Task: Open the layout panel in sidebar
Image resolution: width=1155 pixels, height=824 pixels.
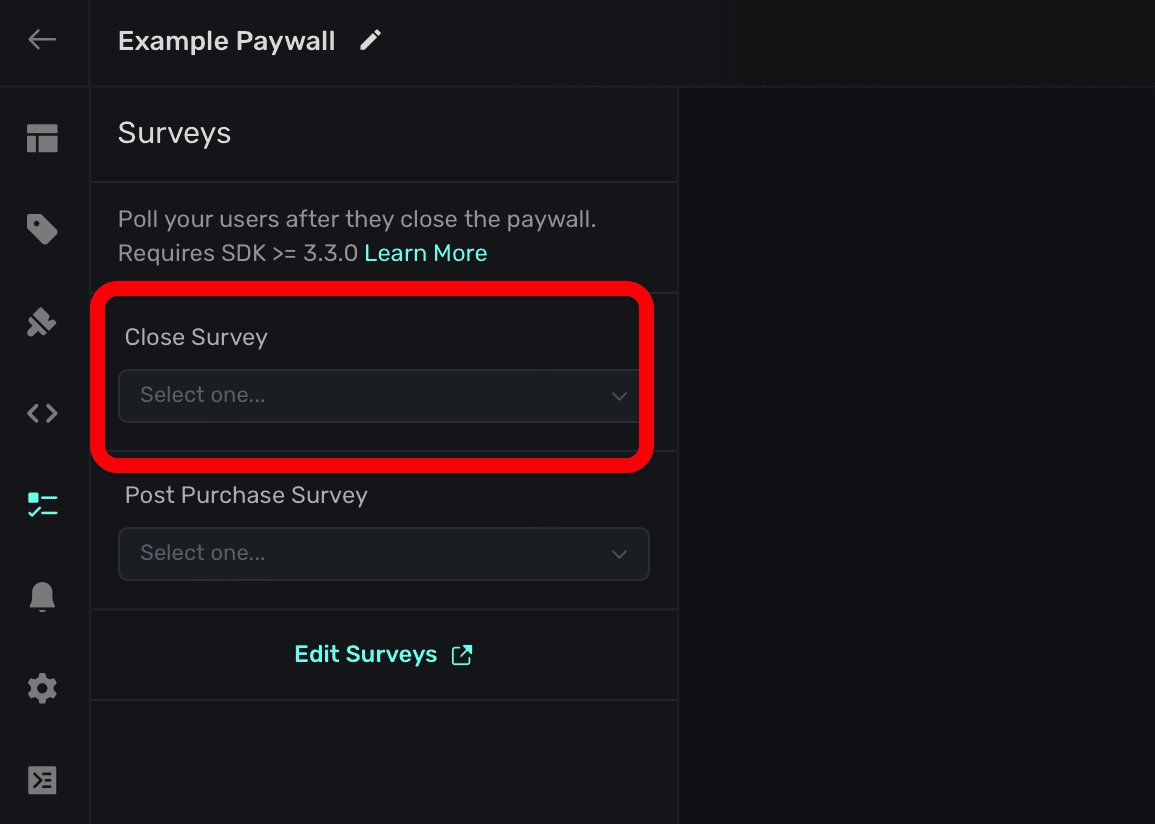Action: click(42, 139)
